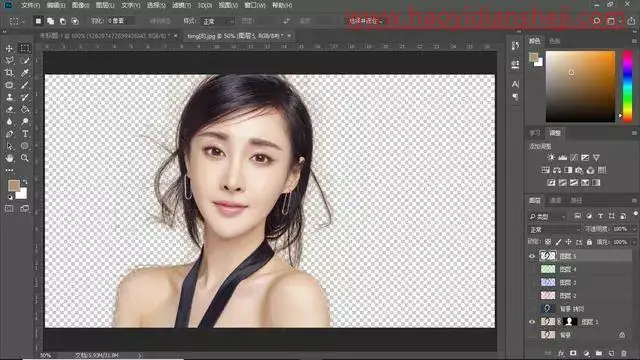Viewport: 640px width, 360px height.
Task: Show layer 2 with pink thumbnail
Action: tap(532, 296)
